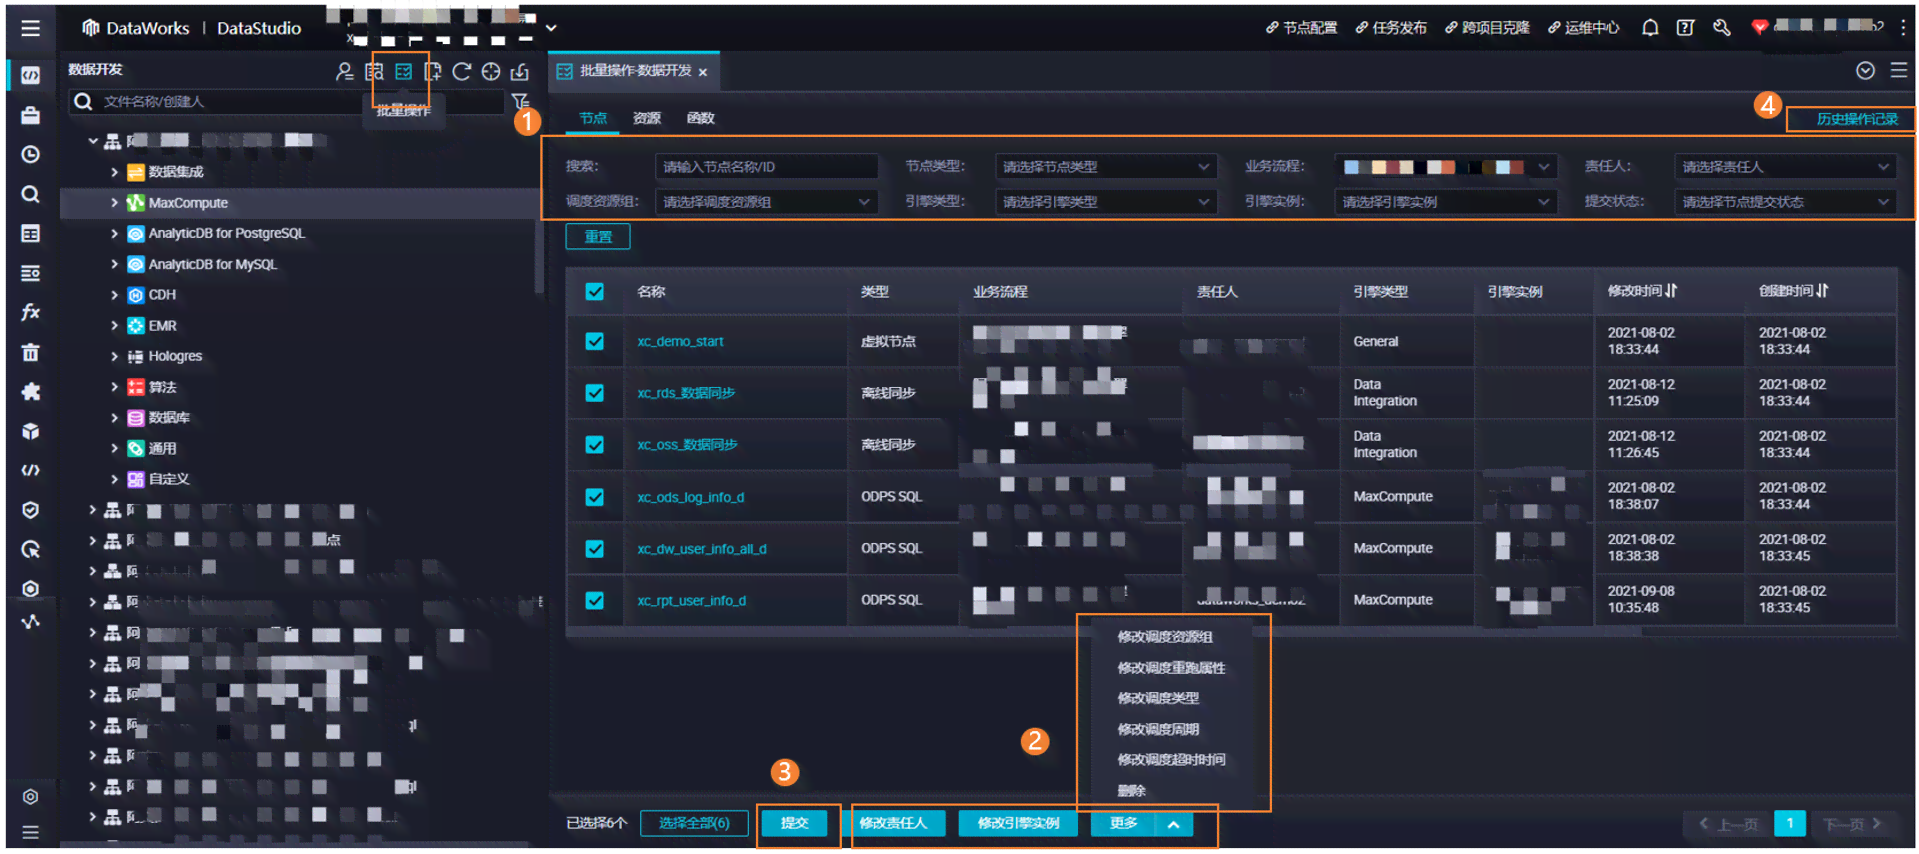Viewport: 1919px width, 854px height.
Task: Uncheck the xc_demo_start row checkbox
Action: [595, 341]
